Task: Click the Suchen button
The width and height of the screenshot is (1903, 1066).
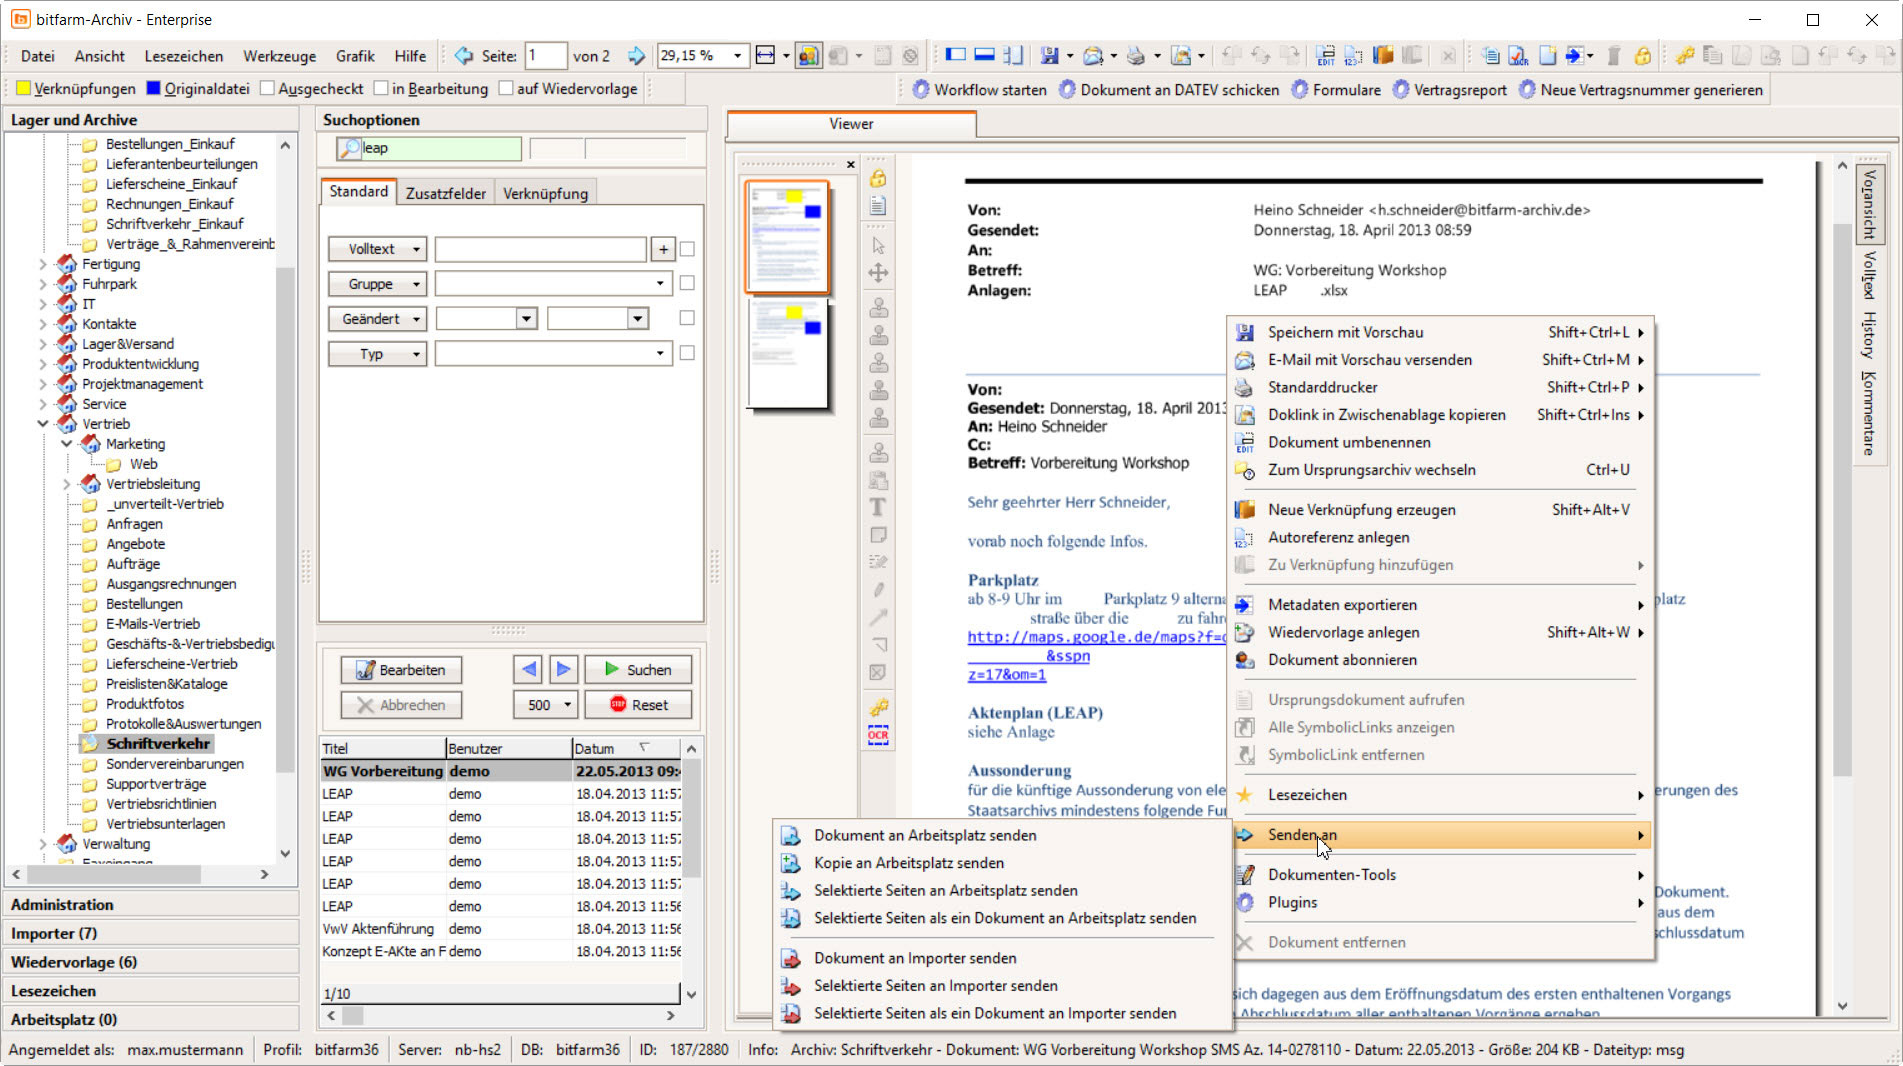Action: [x=637, y=670]
